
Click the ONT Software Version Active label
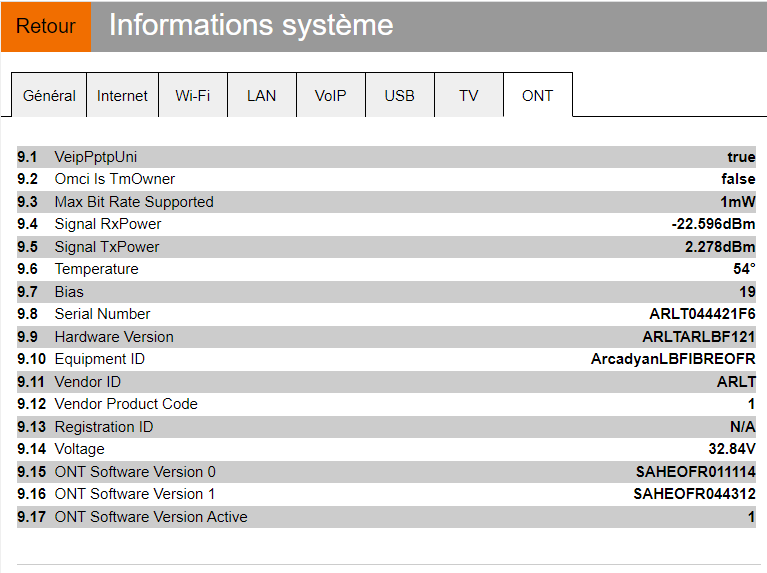(151, 517)
